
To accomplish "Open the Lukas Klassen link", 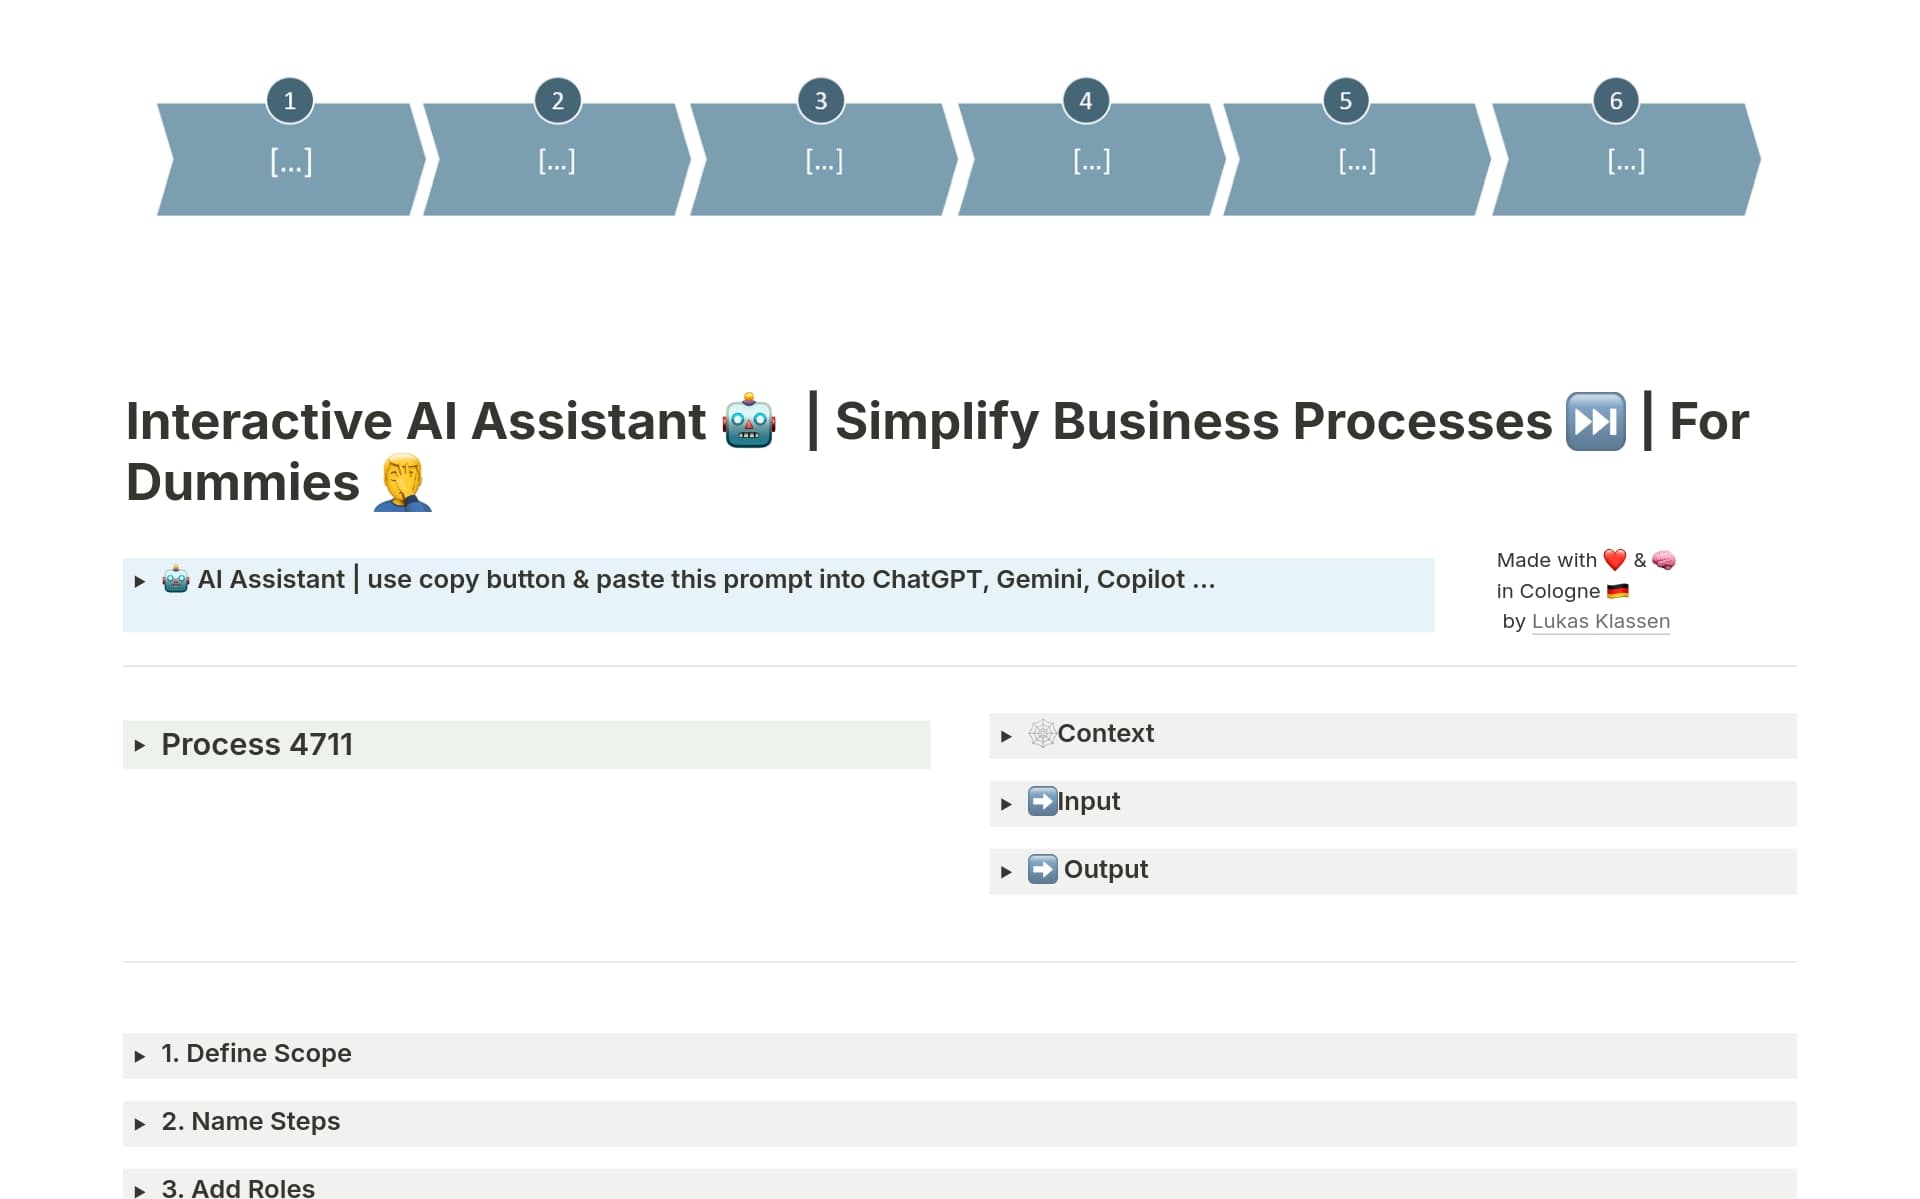I will coord(1600,621).
